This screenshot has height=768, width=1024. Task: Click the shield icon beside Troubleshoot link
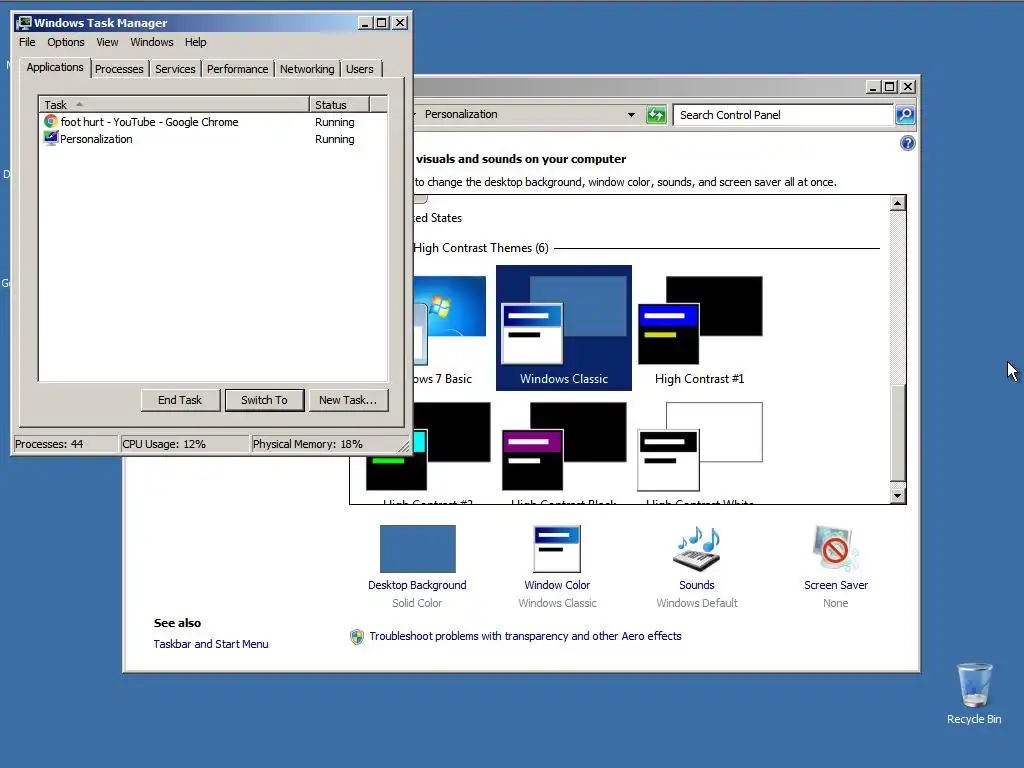coord(357,637)
